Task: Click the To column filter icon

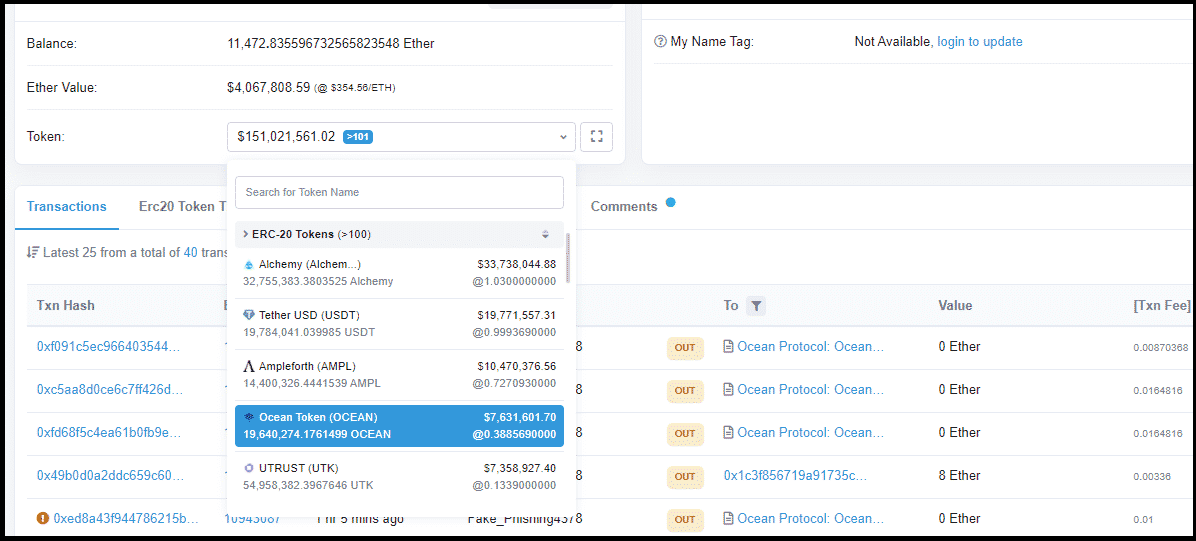Action: tap(755, 306)
